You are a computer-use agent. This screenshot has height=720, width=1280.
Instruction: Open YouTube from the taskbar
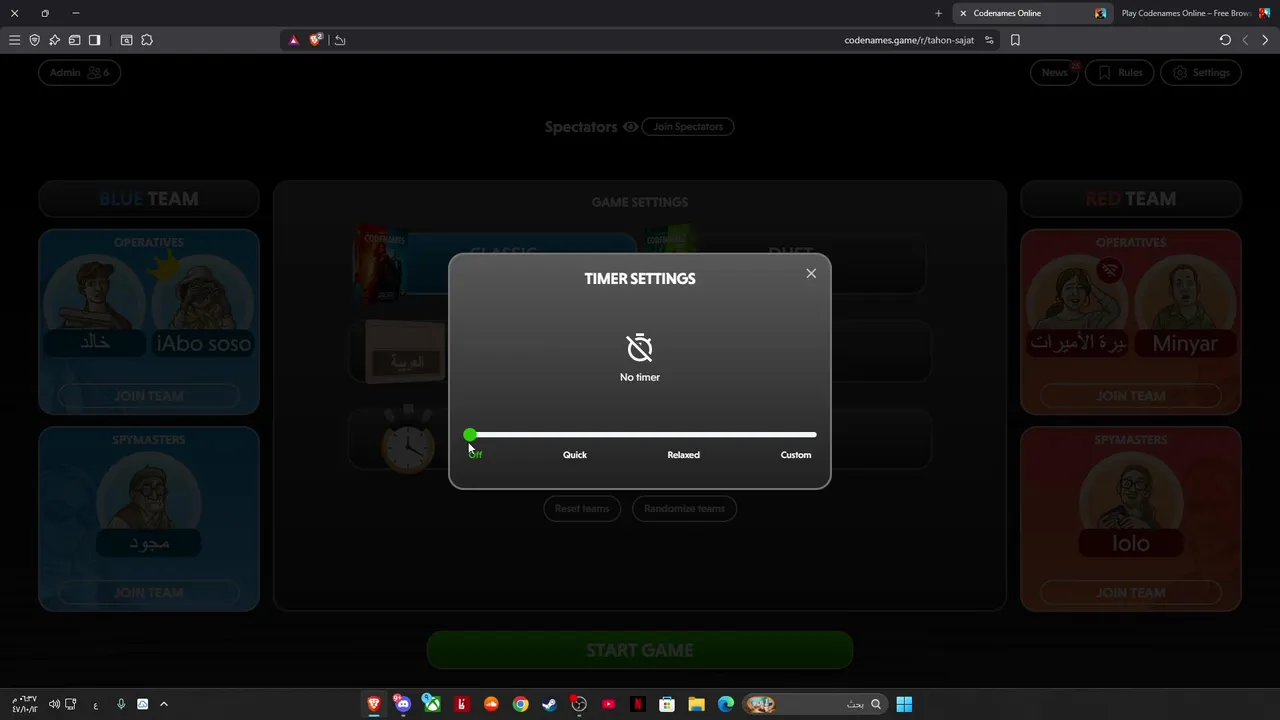(608, 704)
